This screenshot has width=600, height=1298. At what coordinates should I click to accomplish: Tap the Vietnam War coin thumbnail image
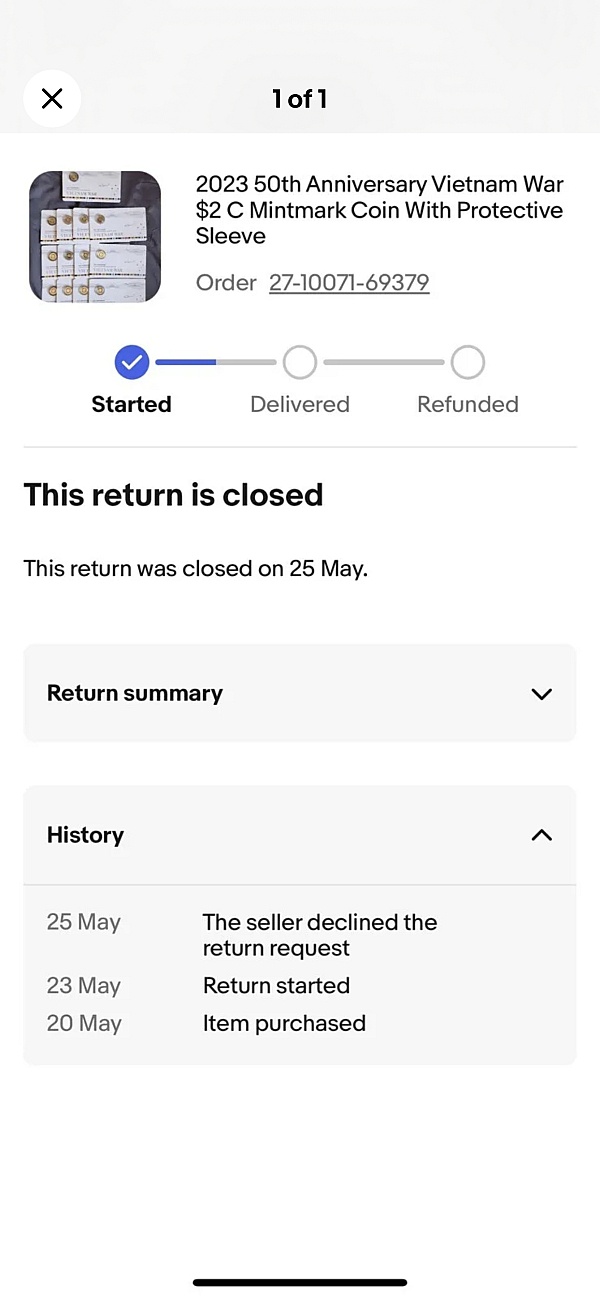(95, 237)
